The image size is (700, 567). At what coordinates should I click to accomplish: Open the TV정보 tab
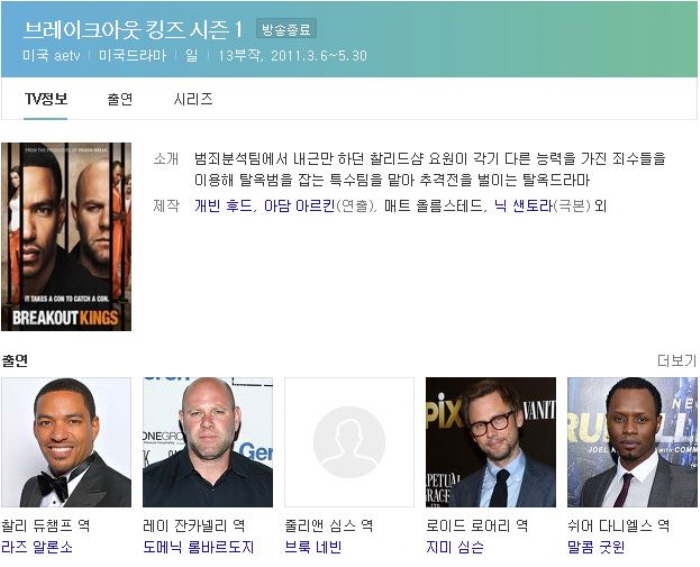(46, 99)
